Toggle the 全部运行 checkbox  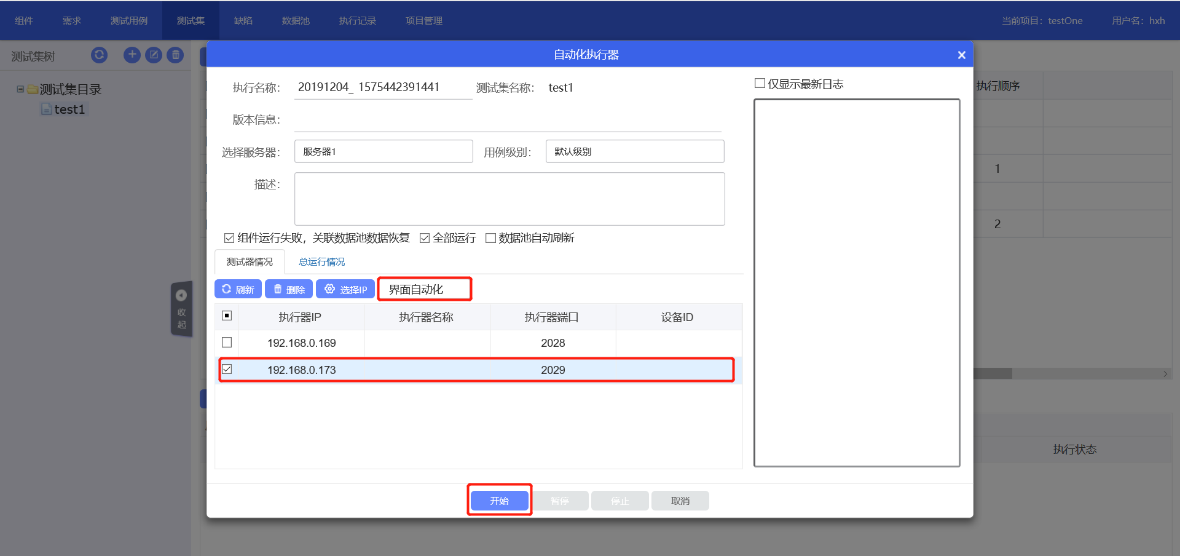pos(425,238)
